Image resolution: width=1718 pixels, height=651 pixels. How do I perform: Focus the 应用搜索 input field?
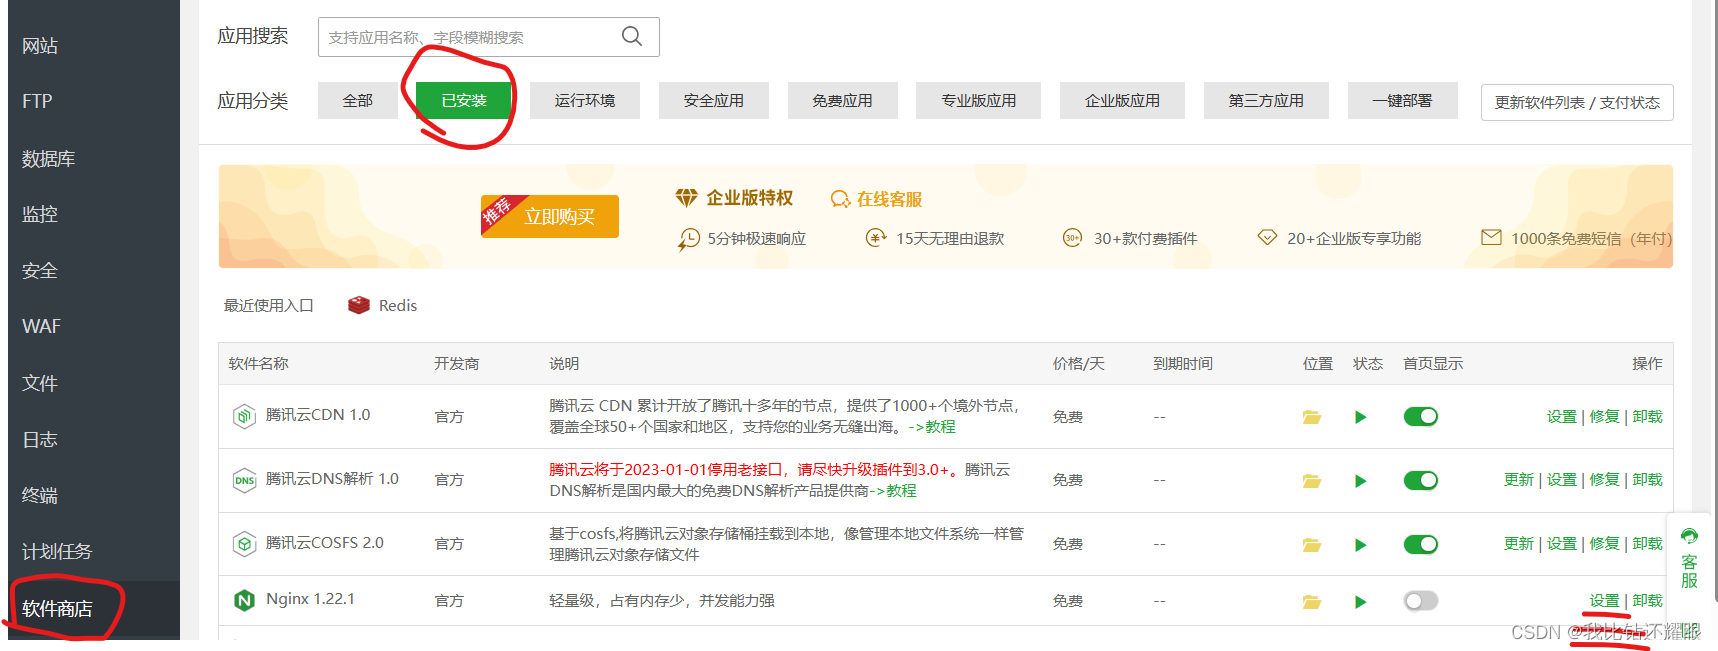click(x=489, y=37)
